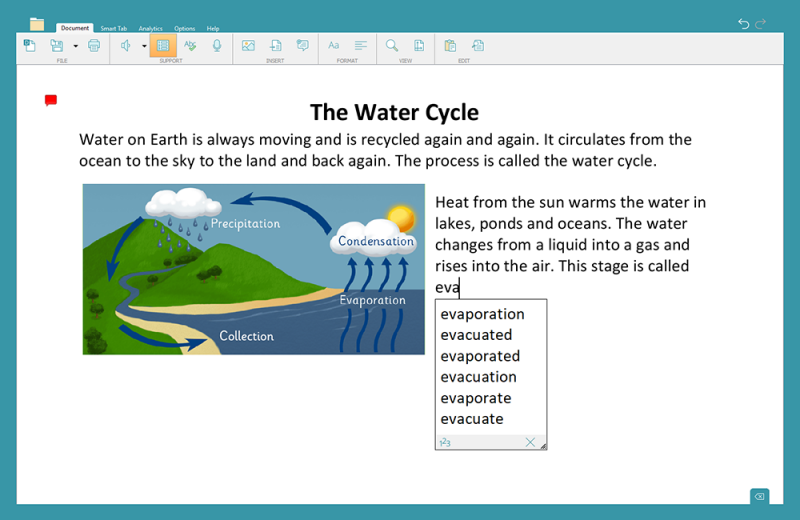Click the new document icon

tap(30, 46)
